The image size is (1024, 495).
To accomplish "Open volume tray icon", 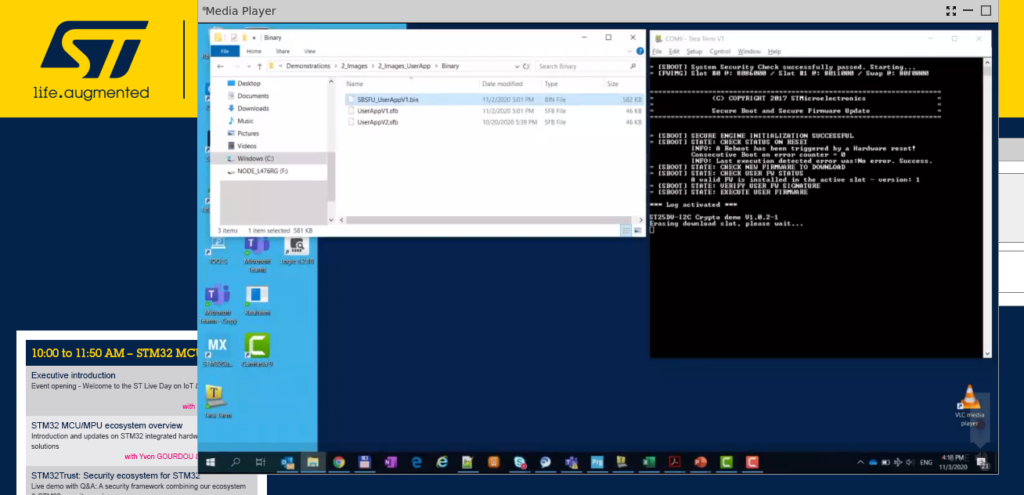I will pos(910,462).
